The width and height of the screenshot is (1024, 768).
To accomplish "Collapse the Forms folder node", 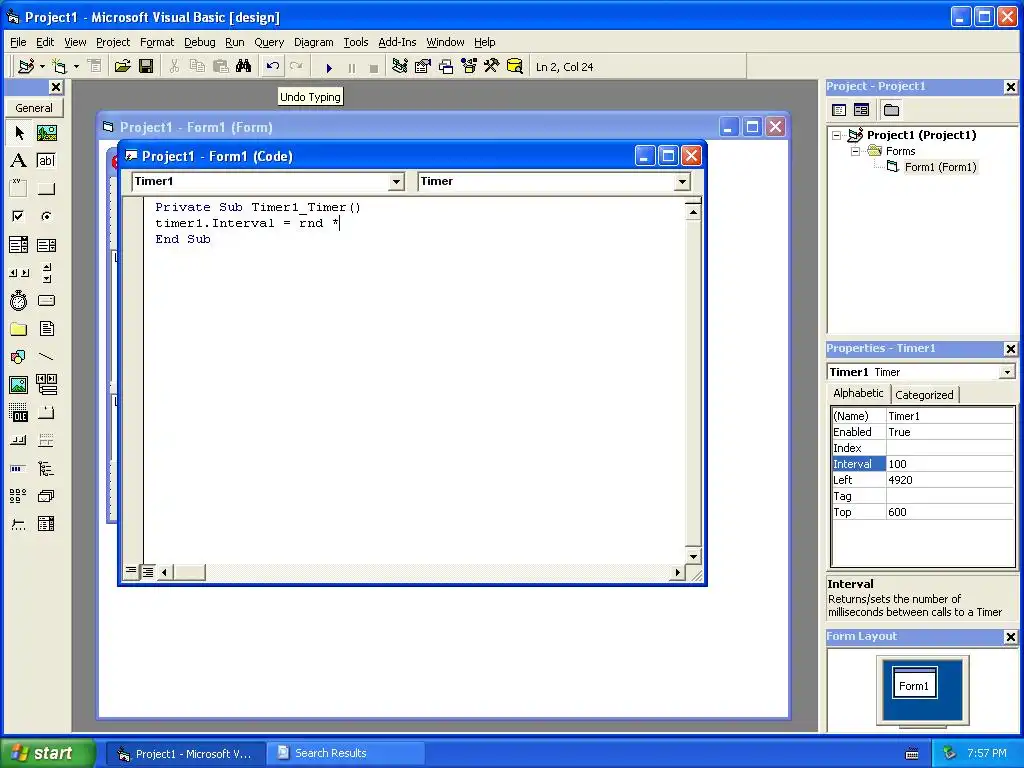I will pyautogui.click(x=856, y=151).
